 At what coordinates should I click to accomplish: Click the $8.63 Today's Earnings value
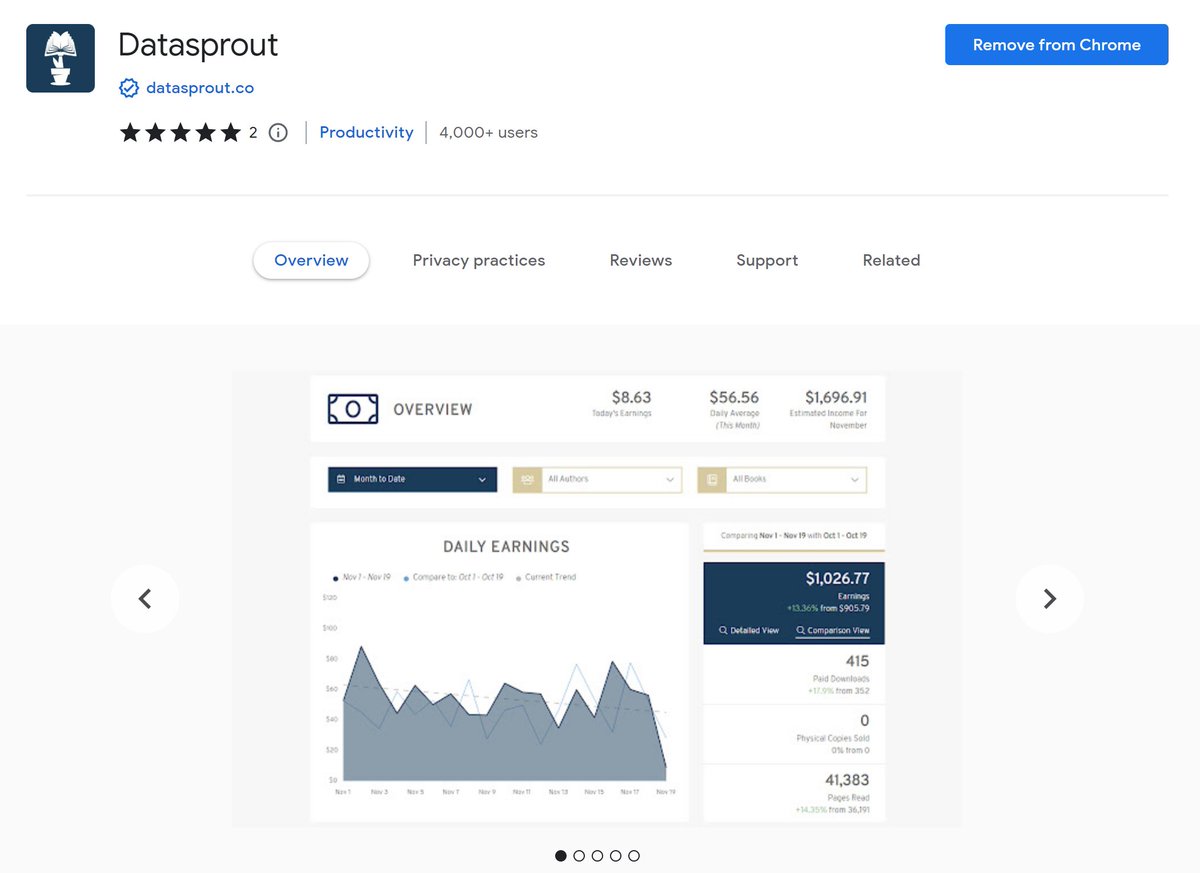(631, 397)
